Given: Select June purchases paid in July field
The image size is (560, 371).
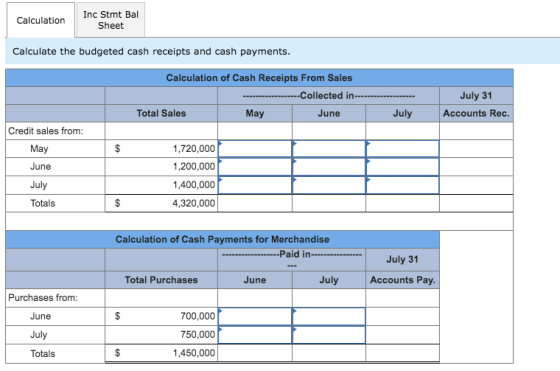Looking at the screenshot, I should pos(329,316).
